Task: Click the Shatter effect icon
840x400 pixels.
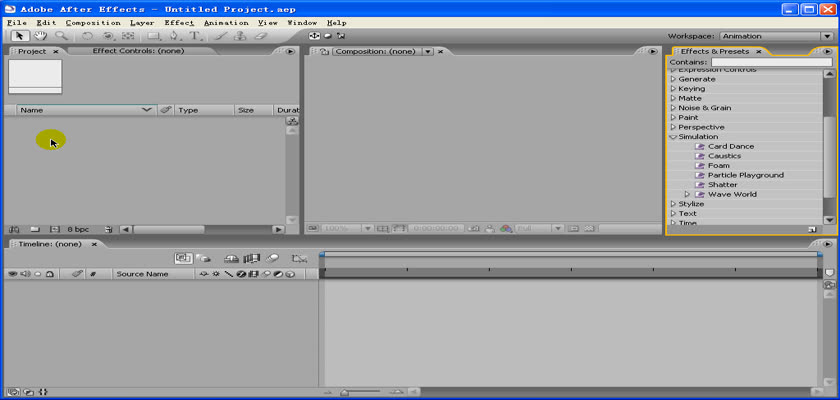Action: click(699, 185)
